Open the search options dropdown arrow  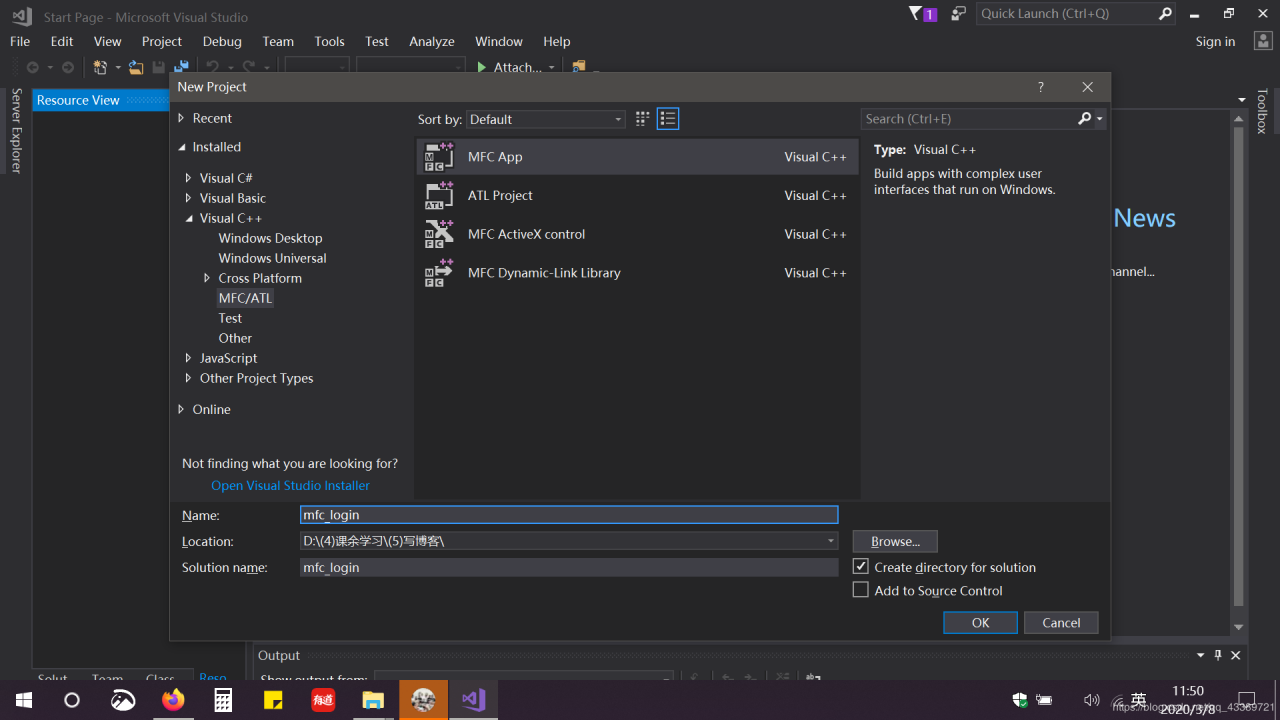click(1100, 119)
